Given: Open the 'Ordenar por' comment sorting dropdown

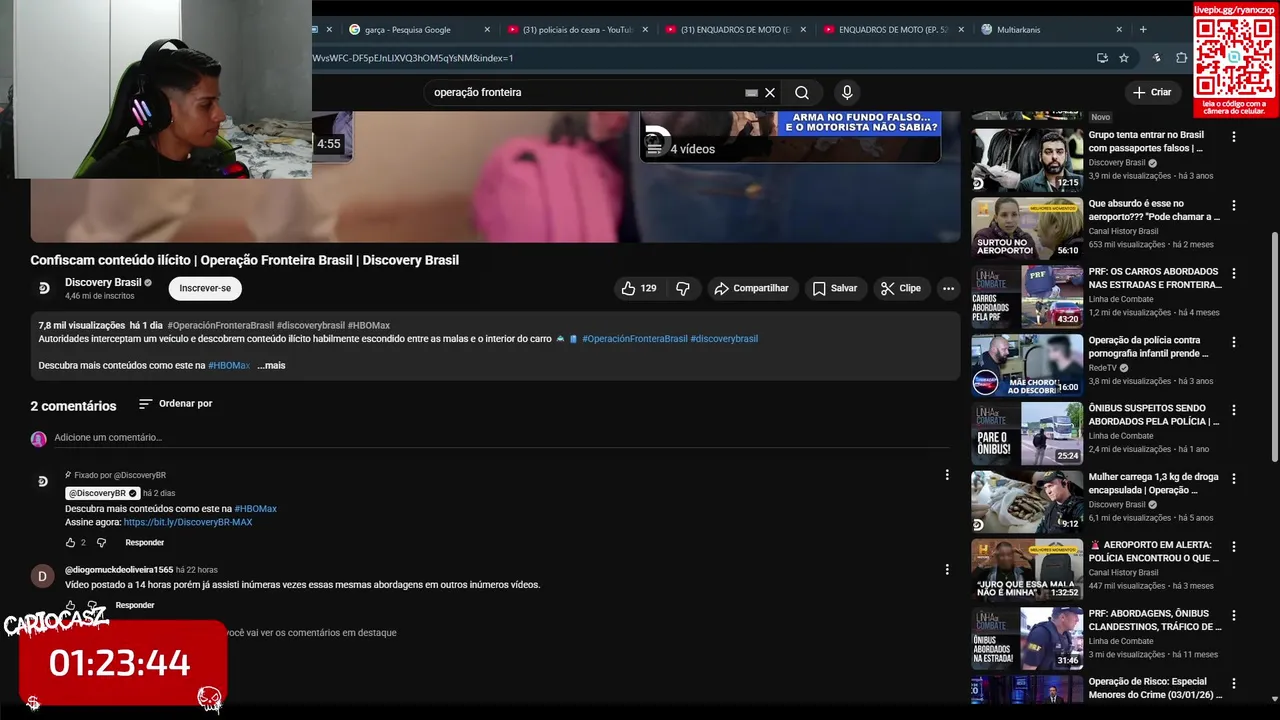Looking at the screenshot, I should [175, 404].
